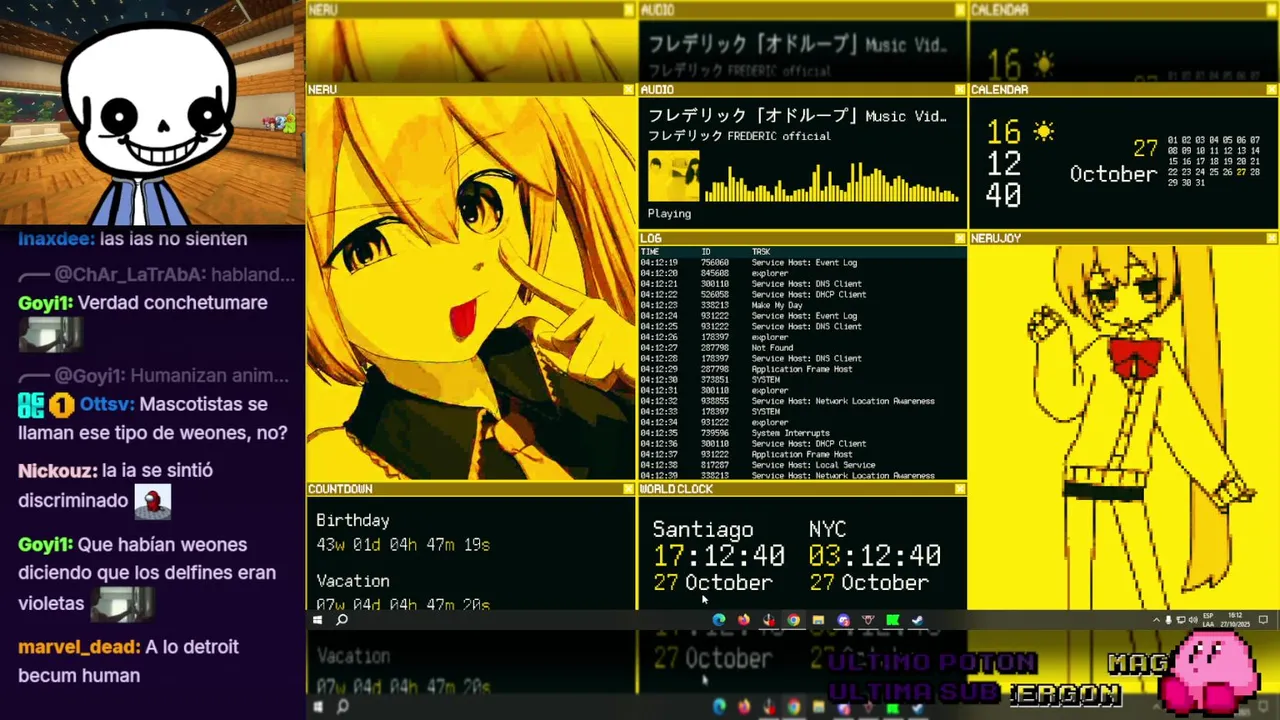Open the notification center icon in tray
The image size is (1280, 720).
click(1263, 620)
